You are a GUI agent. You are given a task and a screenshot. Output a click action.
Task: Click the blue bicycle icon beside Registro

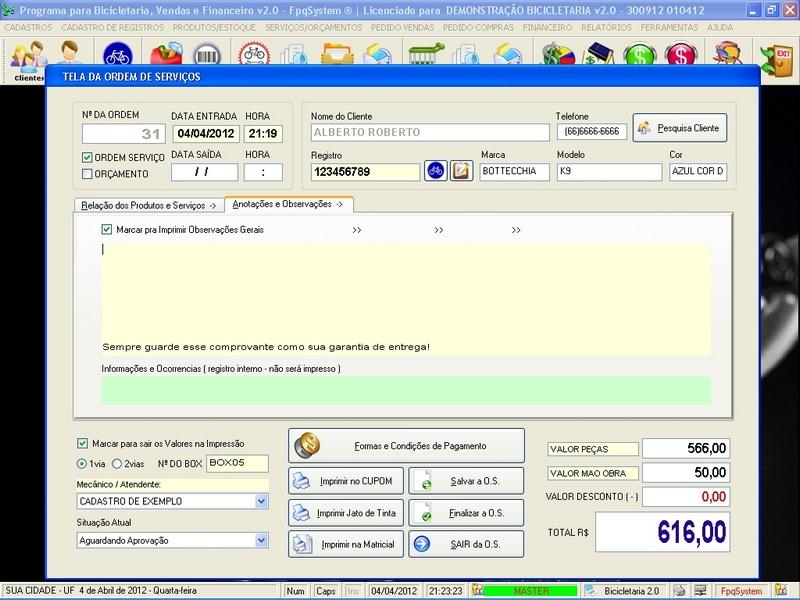point(435,171)
